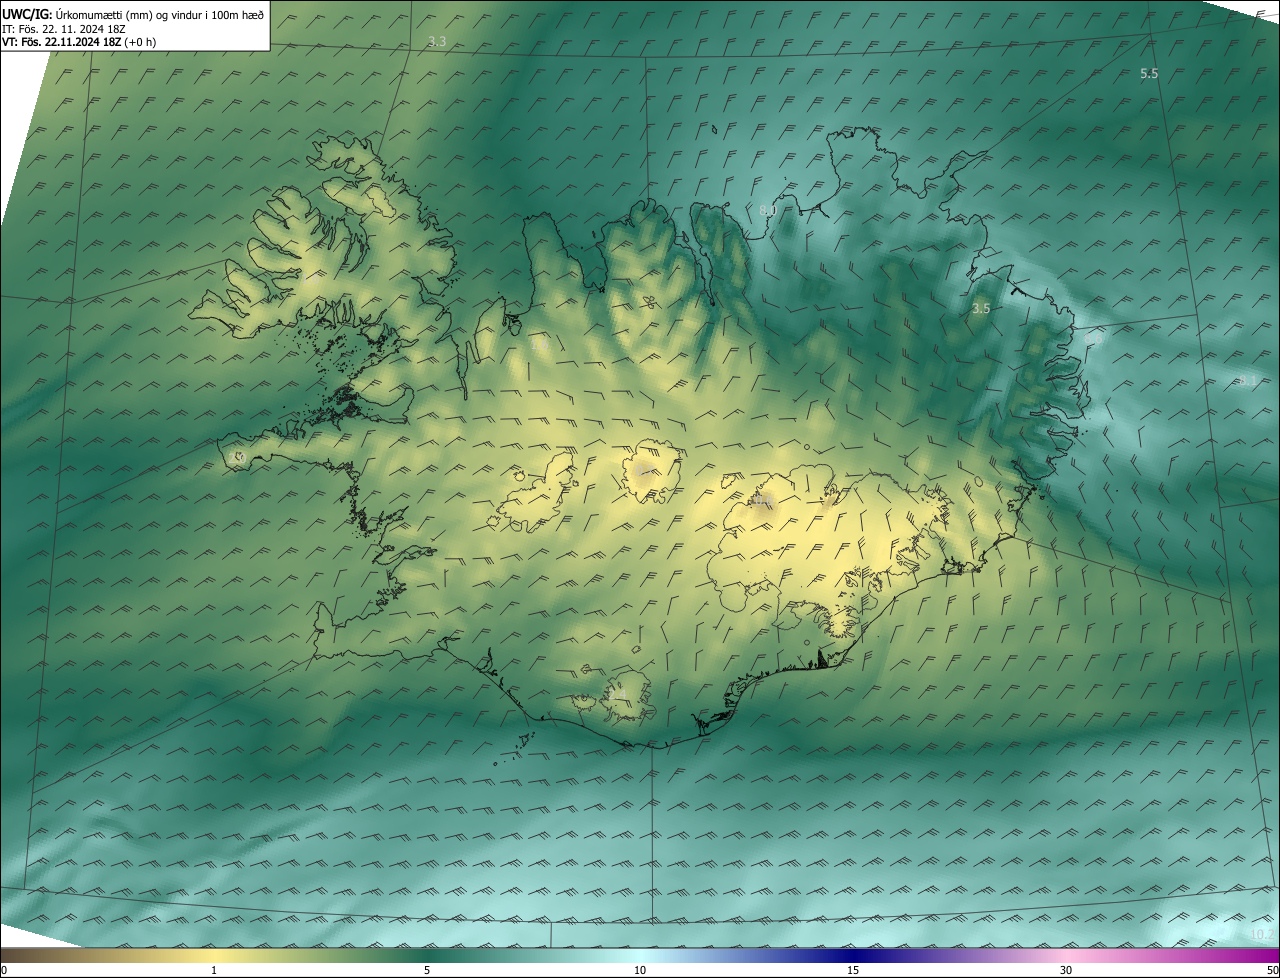Click the 3.3 value label on the map

[x=437, y=41]
